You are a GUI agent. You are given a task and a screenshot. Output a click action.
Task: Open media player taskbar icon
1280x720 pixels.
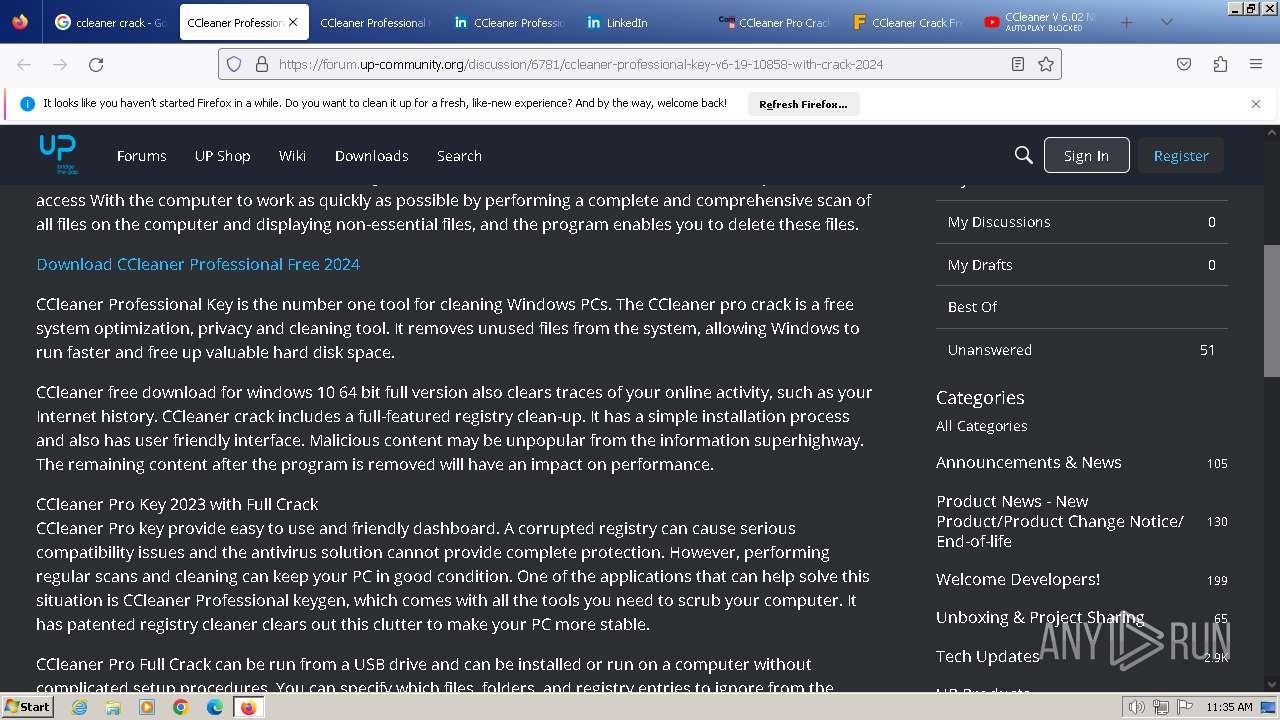147,707
